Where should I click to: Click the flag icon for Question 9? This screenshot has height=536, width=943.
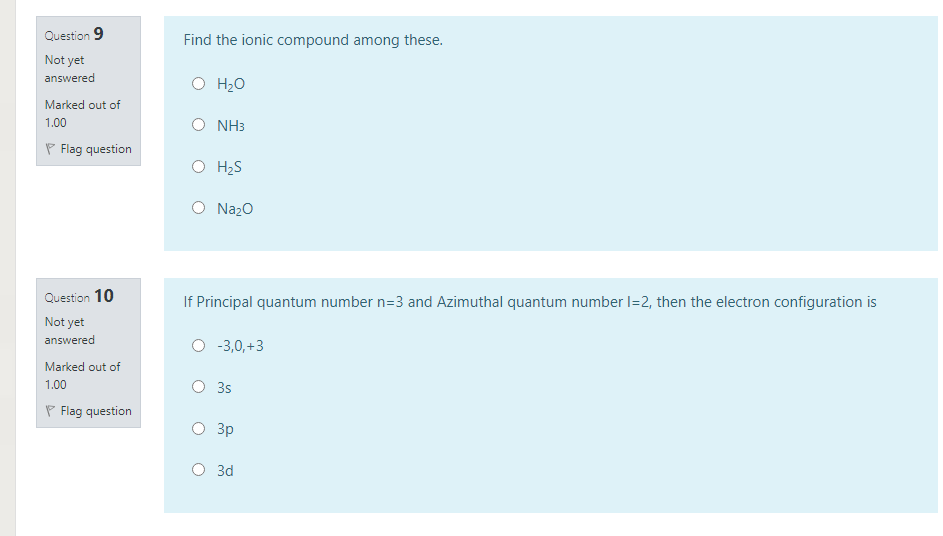tap(50, 149)
